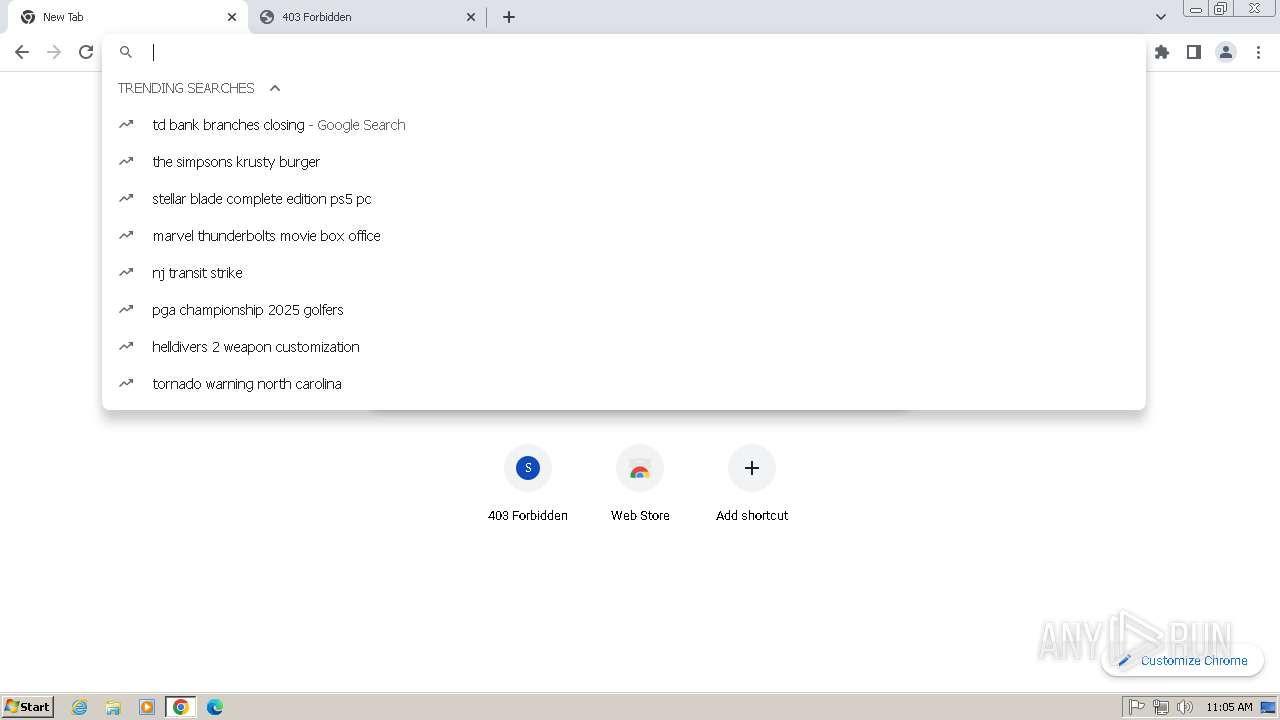
Task: Open the Extensions puzzle icon
Action: (x=1162, y=52)
